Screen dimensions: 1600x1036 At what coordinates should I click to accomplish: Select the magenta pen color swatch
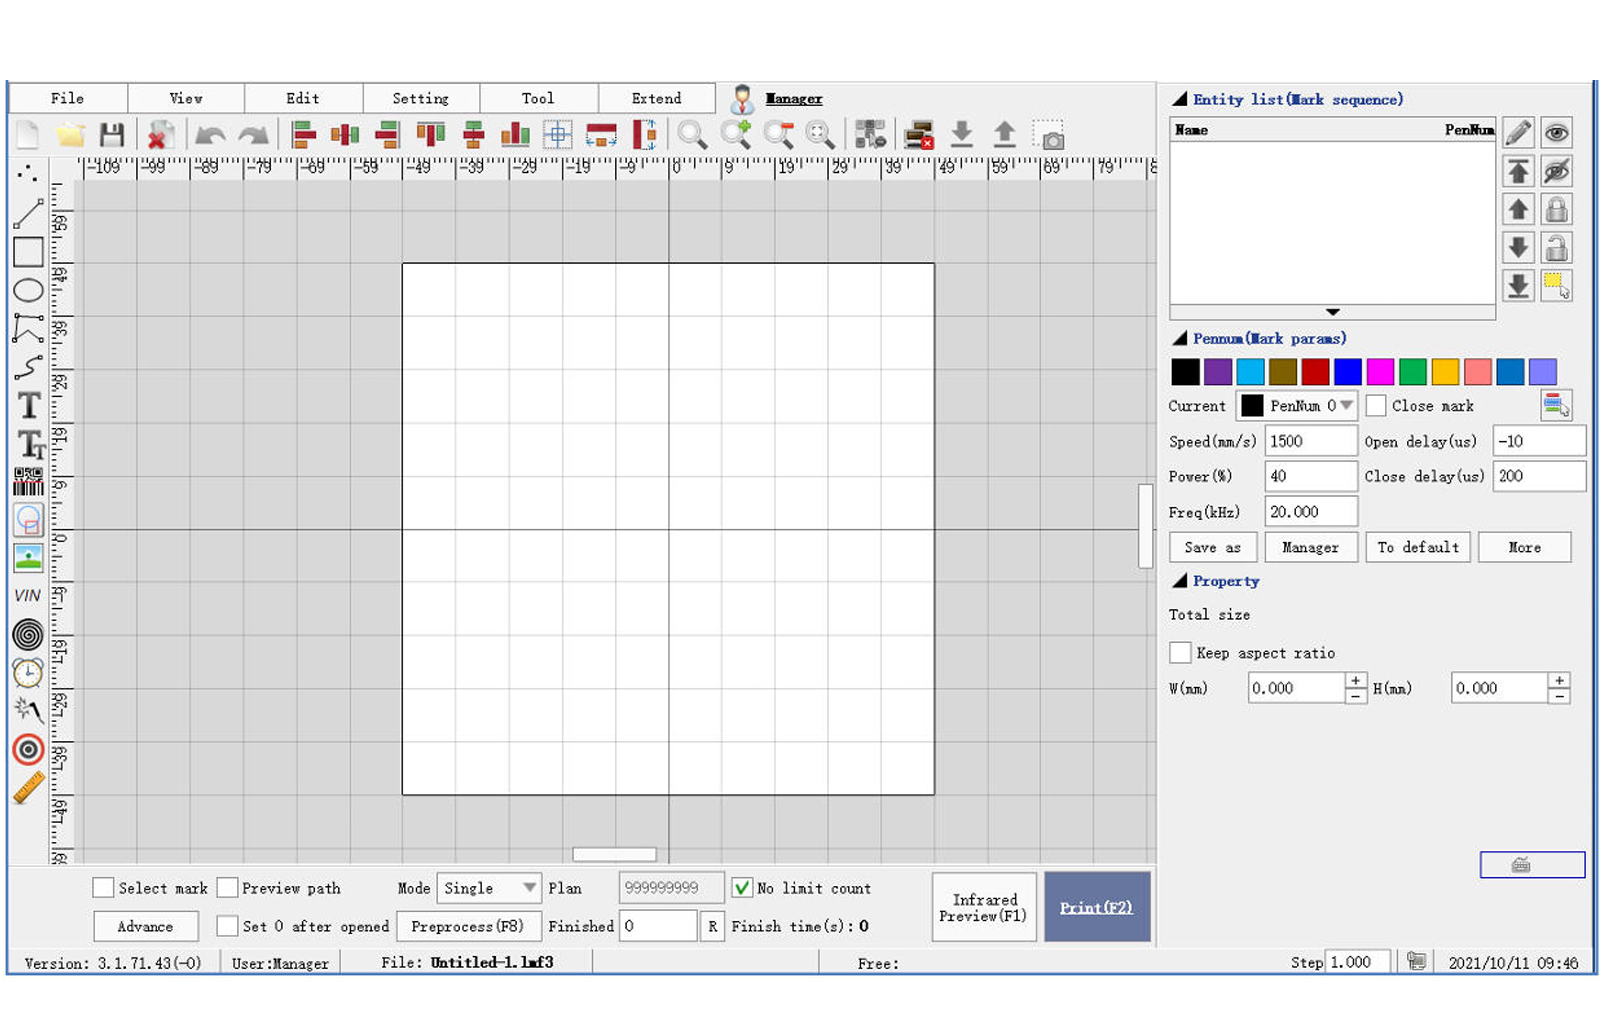1380,372
